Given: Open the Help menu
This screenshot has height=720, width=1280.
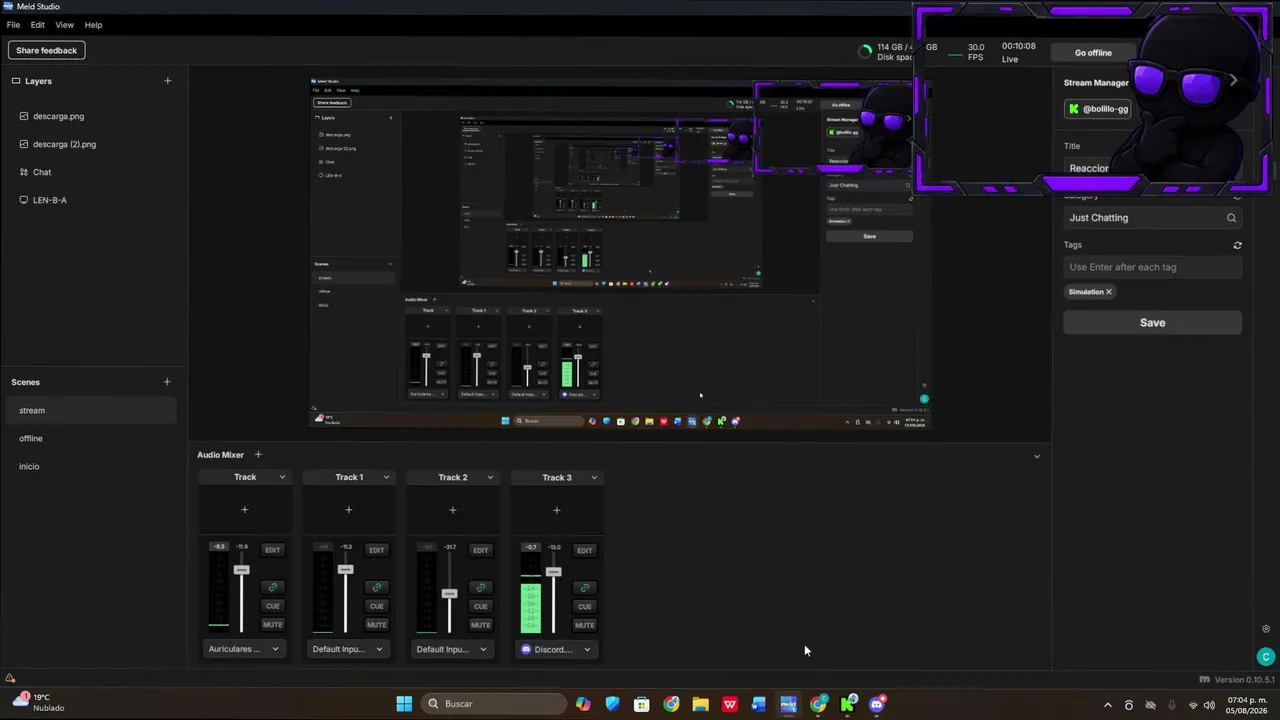Looking at the screenshot, I should pos(93,25).
